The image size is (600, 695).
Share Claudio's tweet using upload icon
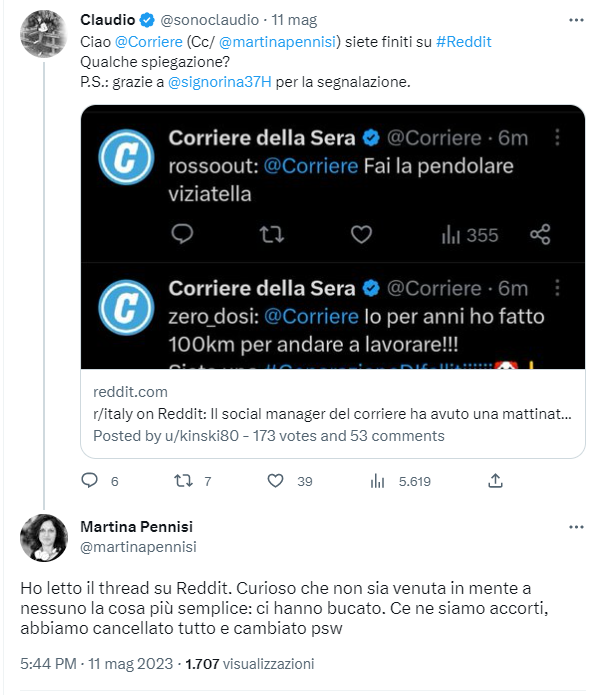pyautogui.click(x=495, y=480)
